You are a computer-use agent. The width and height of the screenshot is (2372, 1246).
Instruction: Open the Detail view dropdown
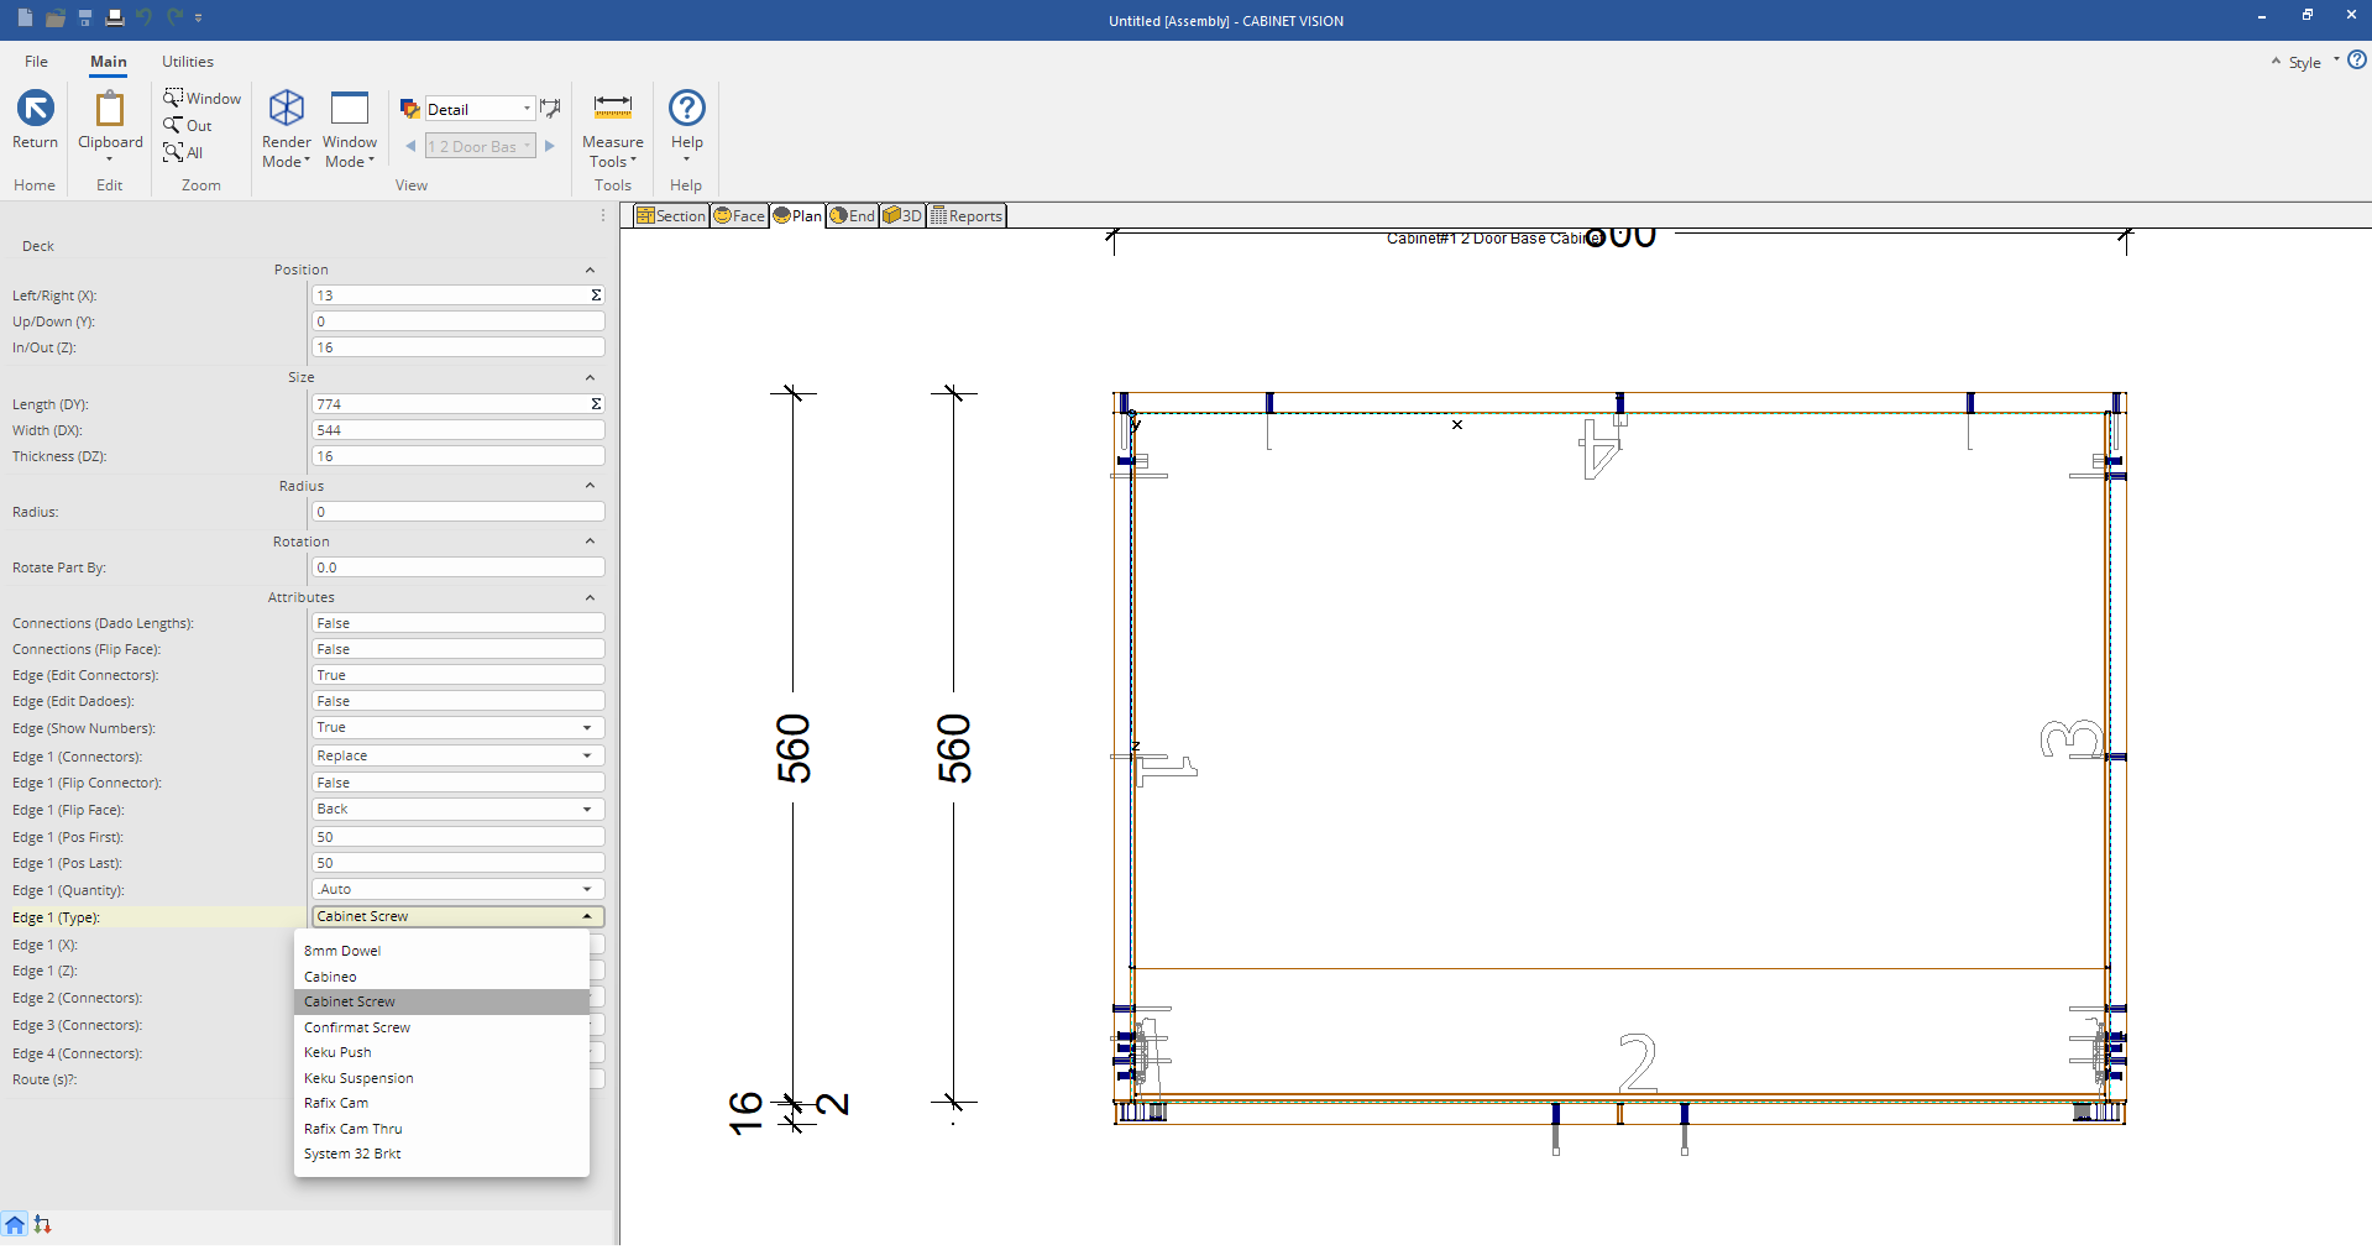pos(527,108)
